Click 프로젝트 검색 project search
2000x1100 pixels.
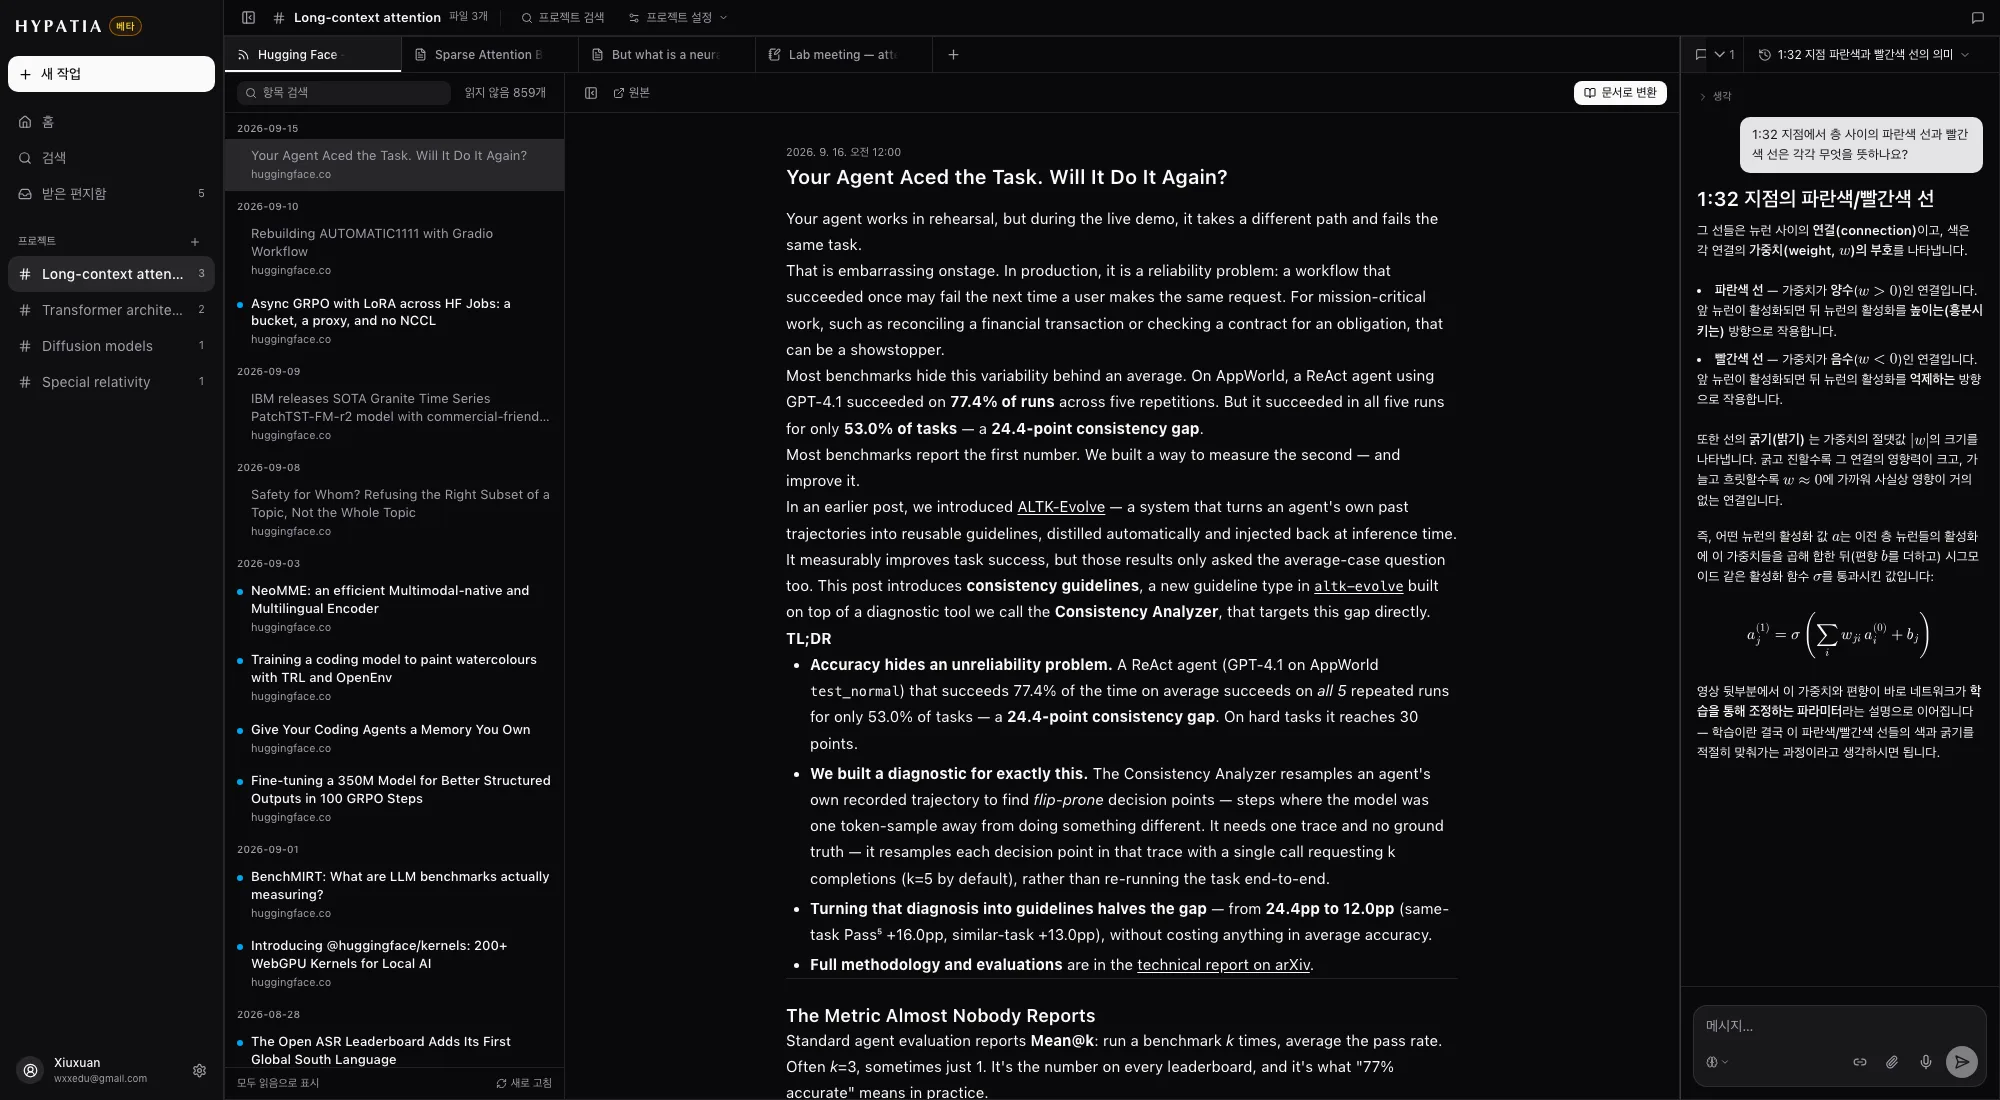click(563, 17)
